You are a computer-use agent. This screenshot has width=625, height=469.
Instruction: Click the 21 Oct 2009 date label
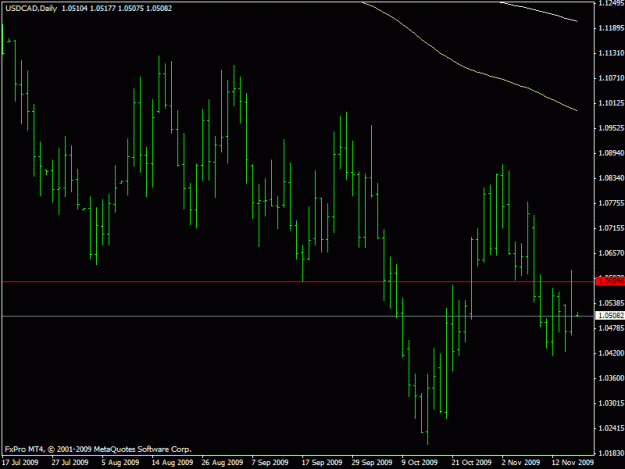pyautogui.click(x=472, y=462)
